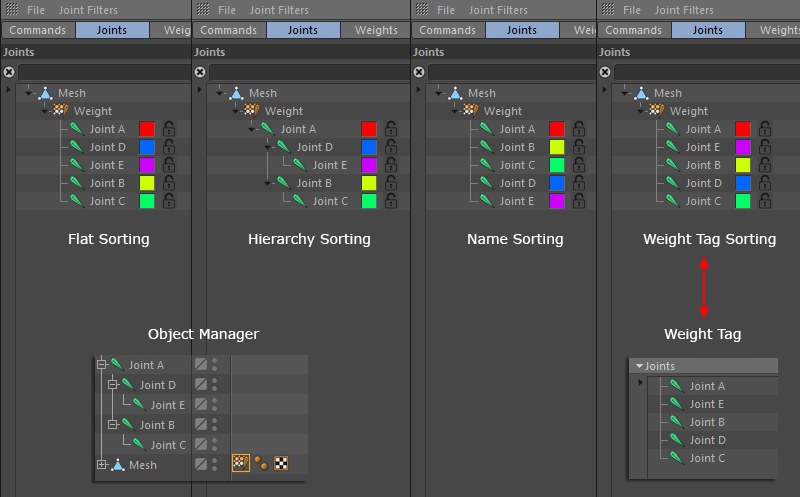
Task: Click the checkerboard texture tag on the Mesh row
Action: (281, 463)
